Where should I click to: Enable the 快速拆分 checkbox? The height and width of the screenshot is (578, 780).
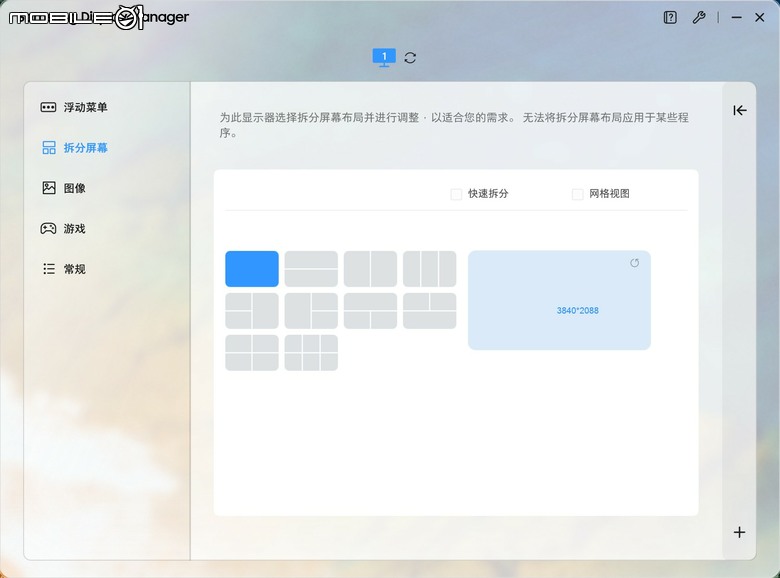click(x=456, y=194)
